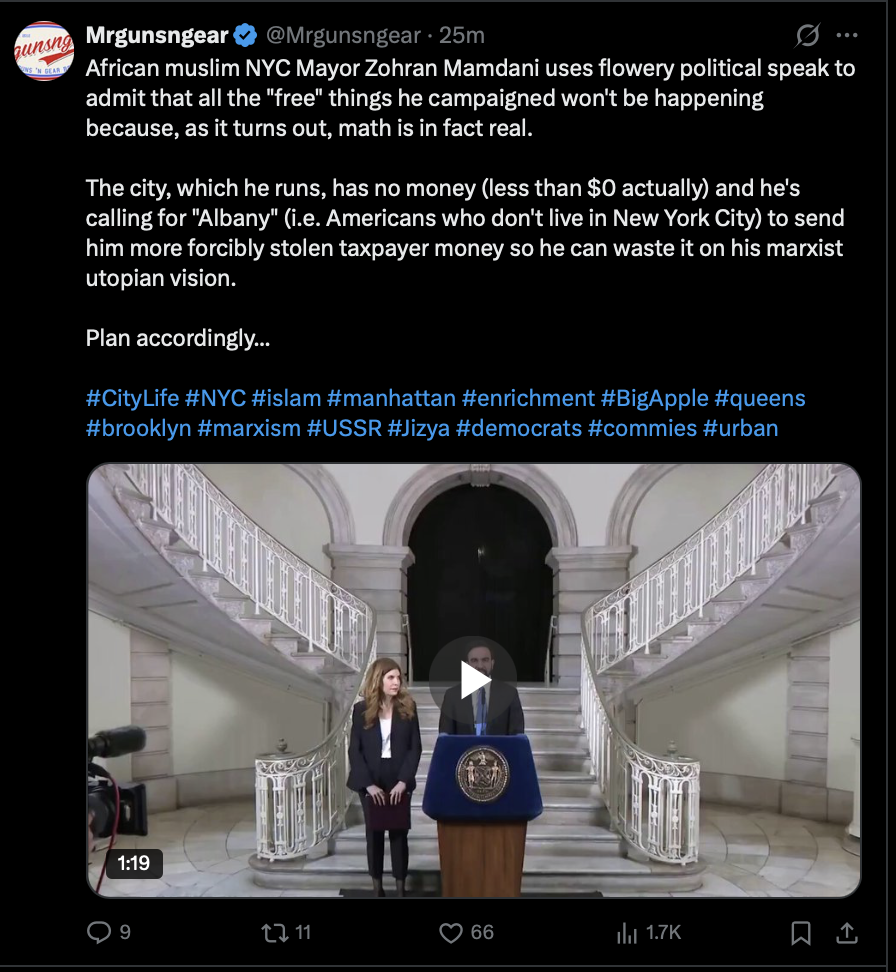
Task: Click the 1:19 video duration badge
Action: (x=134, y=863)
